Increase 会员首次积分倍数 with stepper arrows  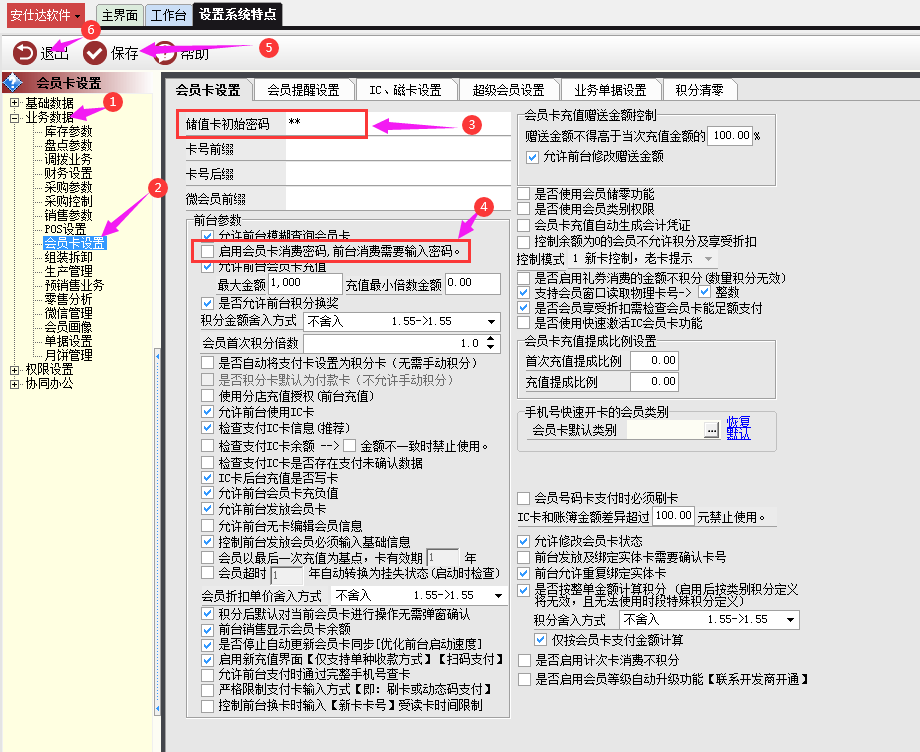tap(491, 338)
